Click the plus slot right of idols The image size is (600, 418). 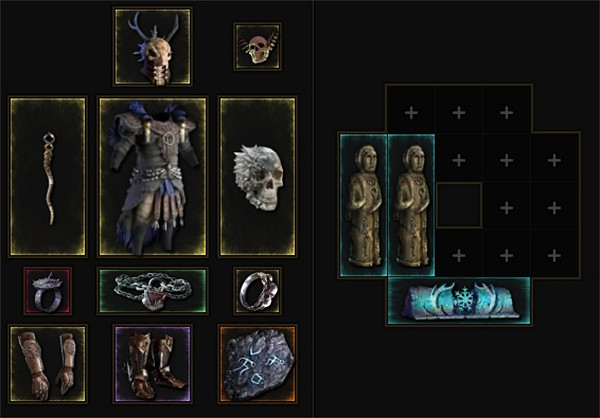click(459, 160)
